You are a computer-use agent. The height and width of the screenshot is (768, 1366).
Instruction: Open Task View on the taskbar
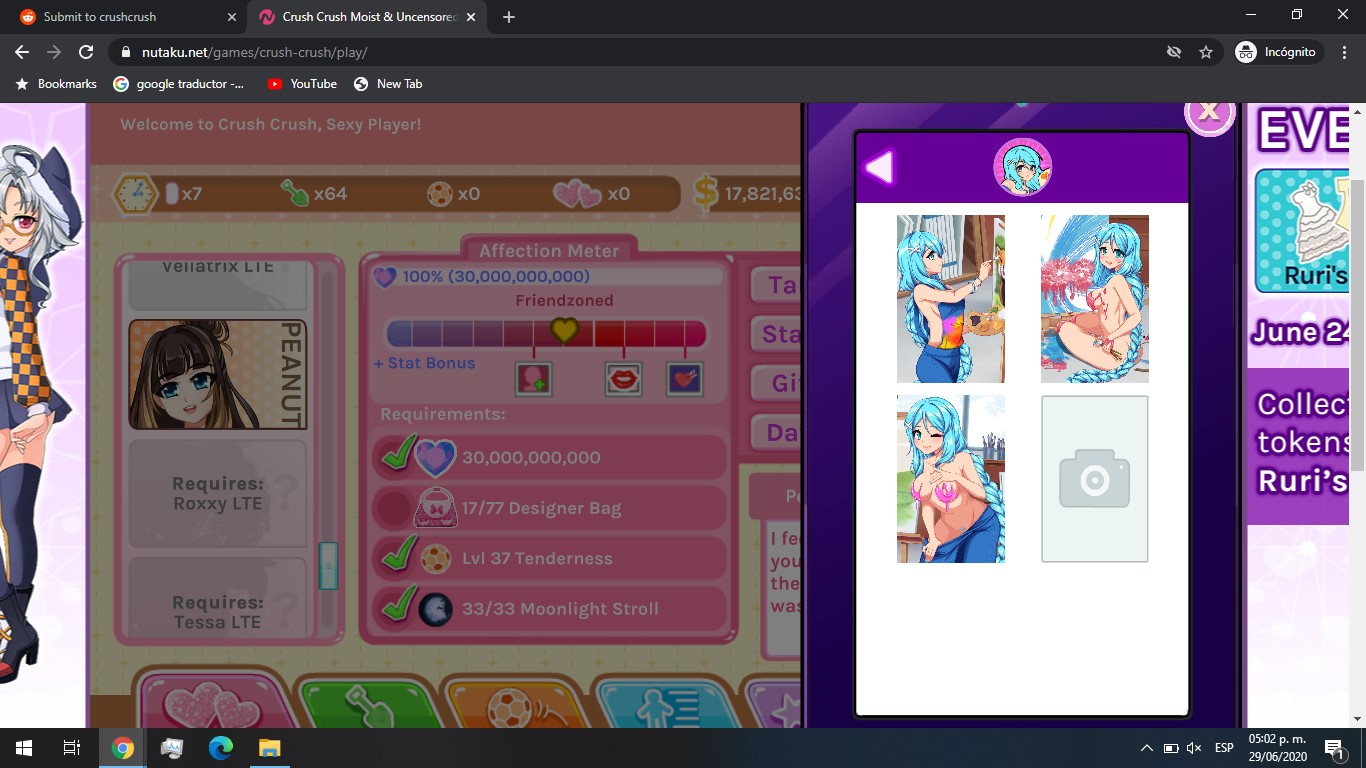(72, 748)
